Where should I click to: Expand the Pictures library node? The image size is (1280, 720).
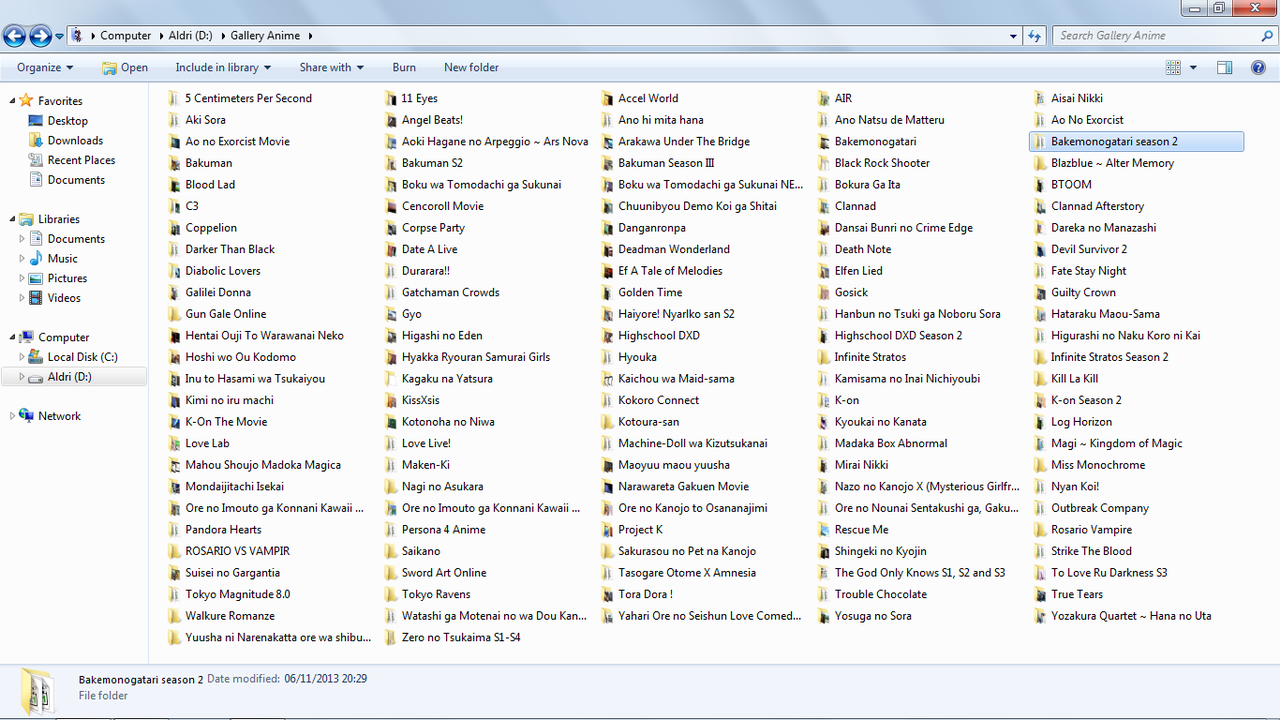(22, 279)
